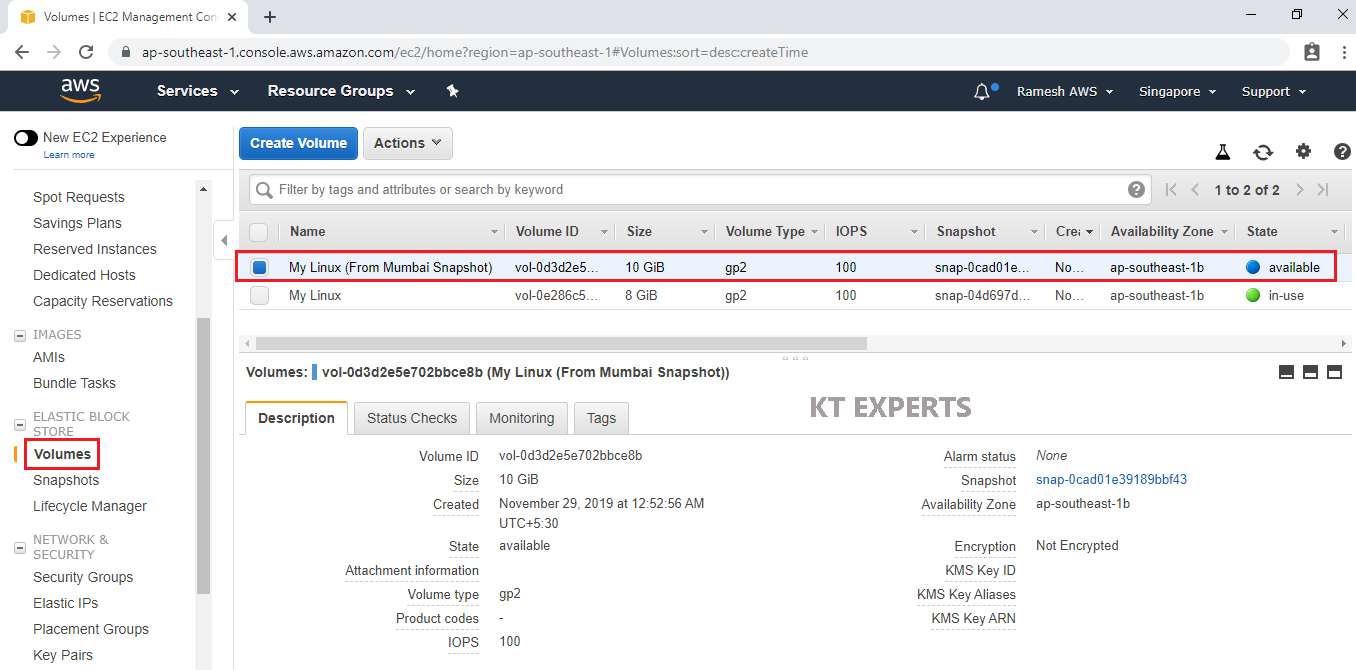Open the Services menu
The width and height of the screenshot is (1356, 670).
click(198, 91)
